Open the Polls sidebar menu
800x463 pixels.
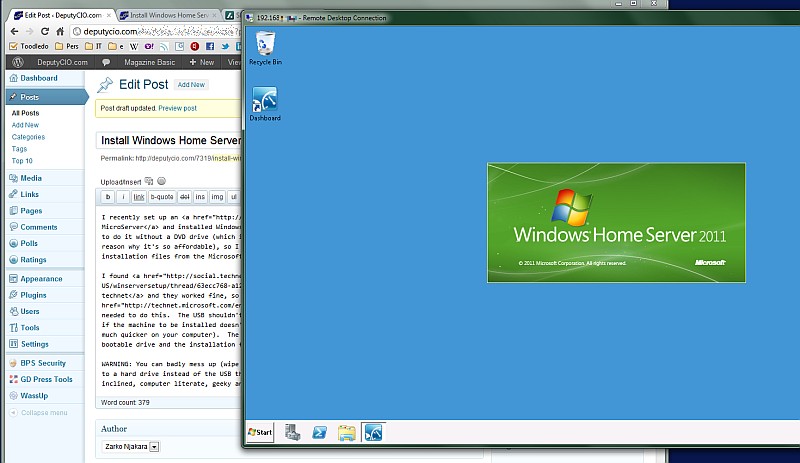coord(29,243)
